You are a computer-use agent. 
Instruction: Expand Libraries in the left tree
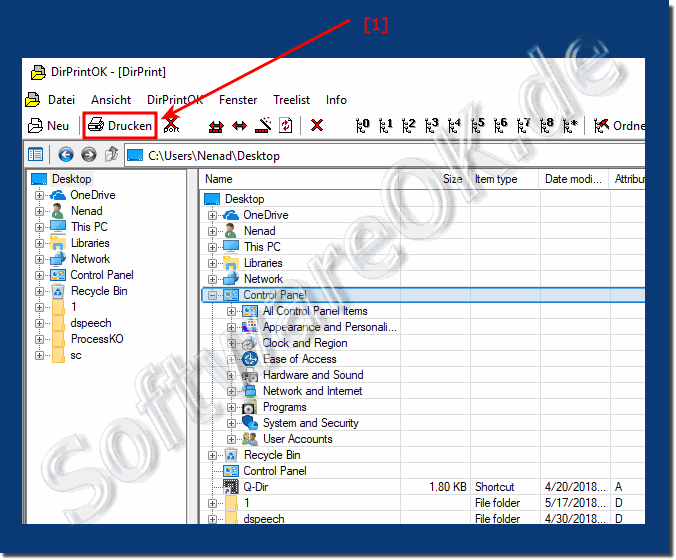pos(39,243)
